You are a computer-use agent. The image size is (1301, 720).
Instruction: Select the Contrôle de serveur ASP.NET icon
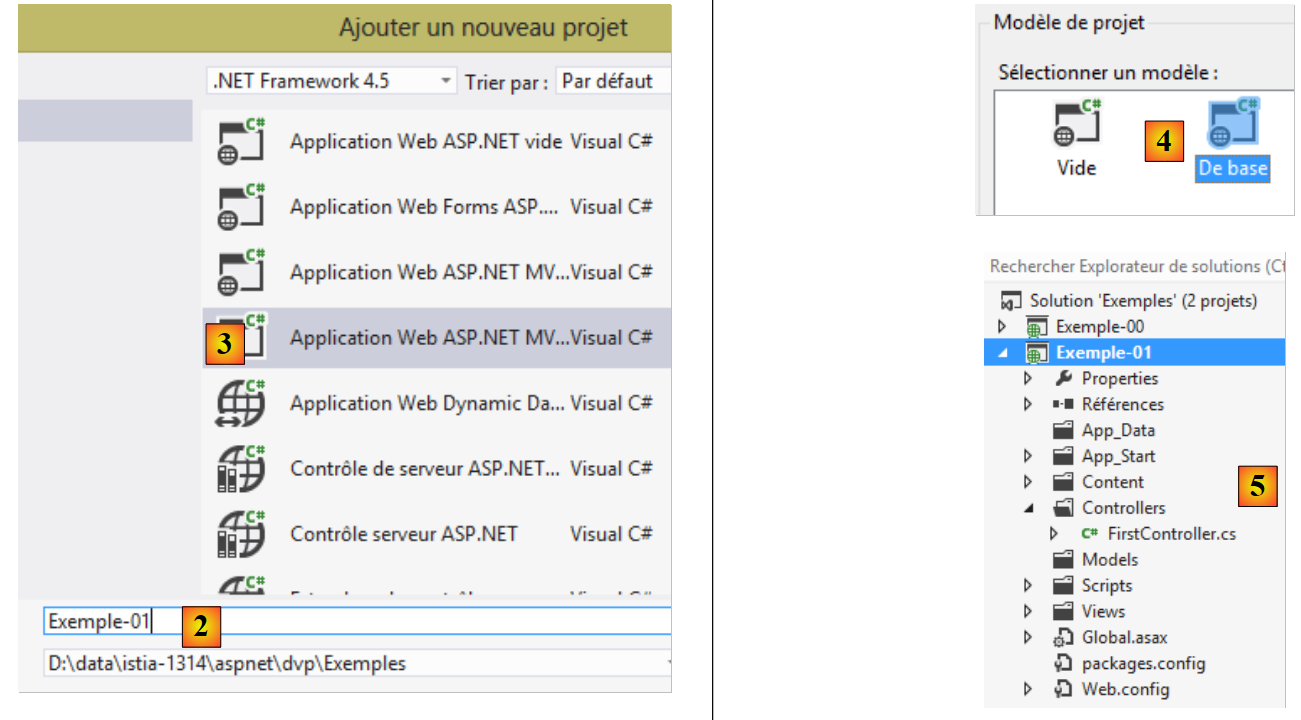click(x=241, y=469)
